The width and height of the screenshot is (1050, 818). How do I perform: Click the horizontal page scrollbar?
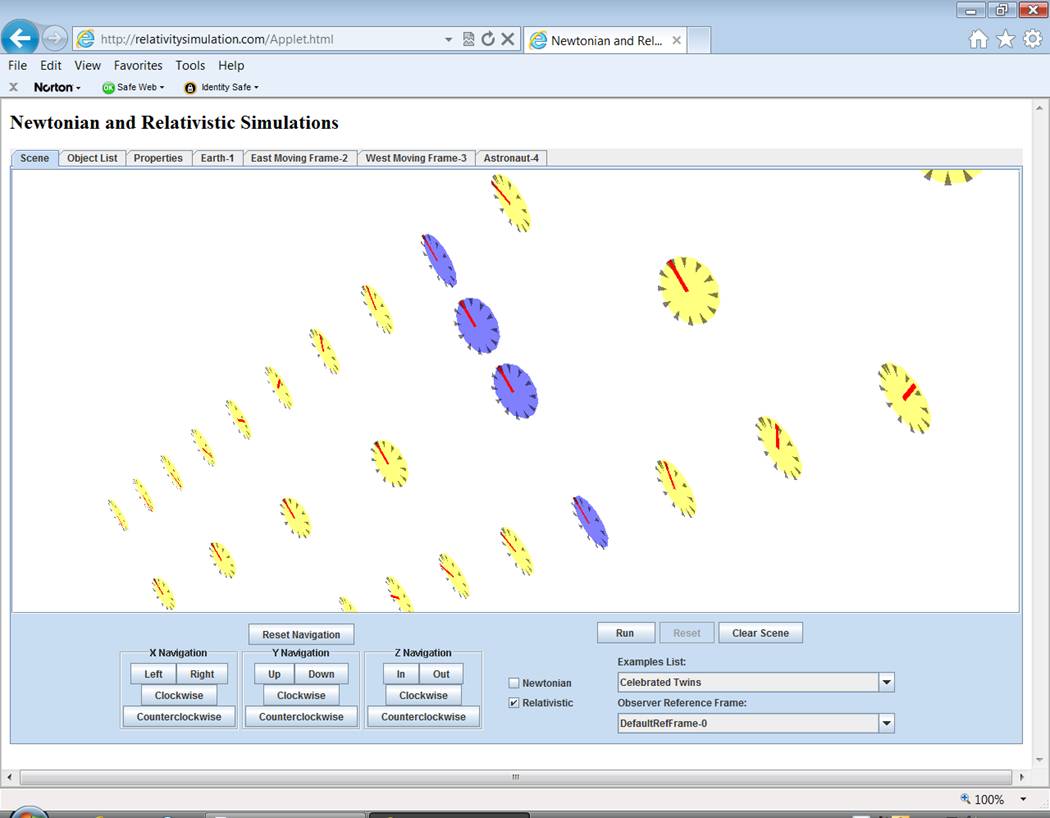coord(515,777)
